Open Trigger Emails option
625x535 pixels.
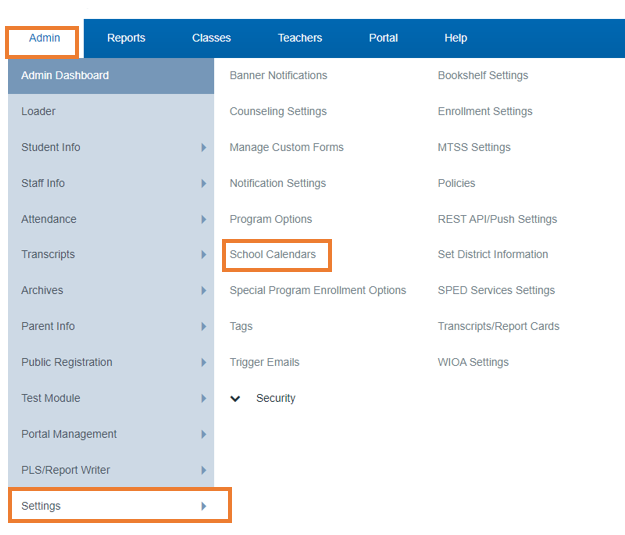tap(264, 362)
